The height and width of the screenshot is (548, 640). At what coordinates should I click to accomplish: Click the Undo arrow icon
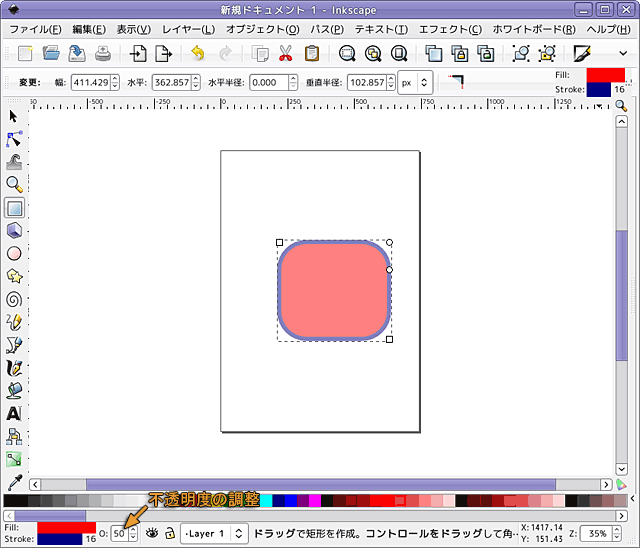click(x=197, y=54)
